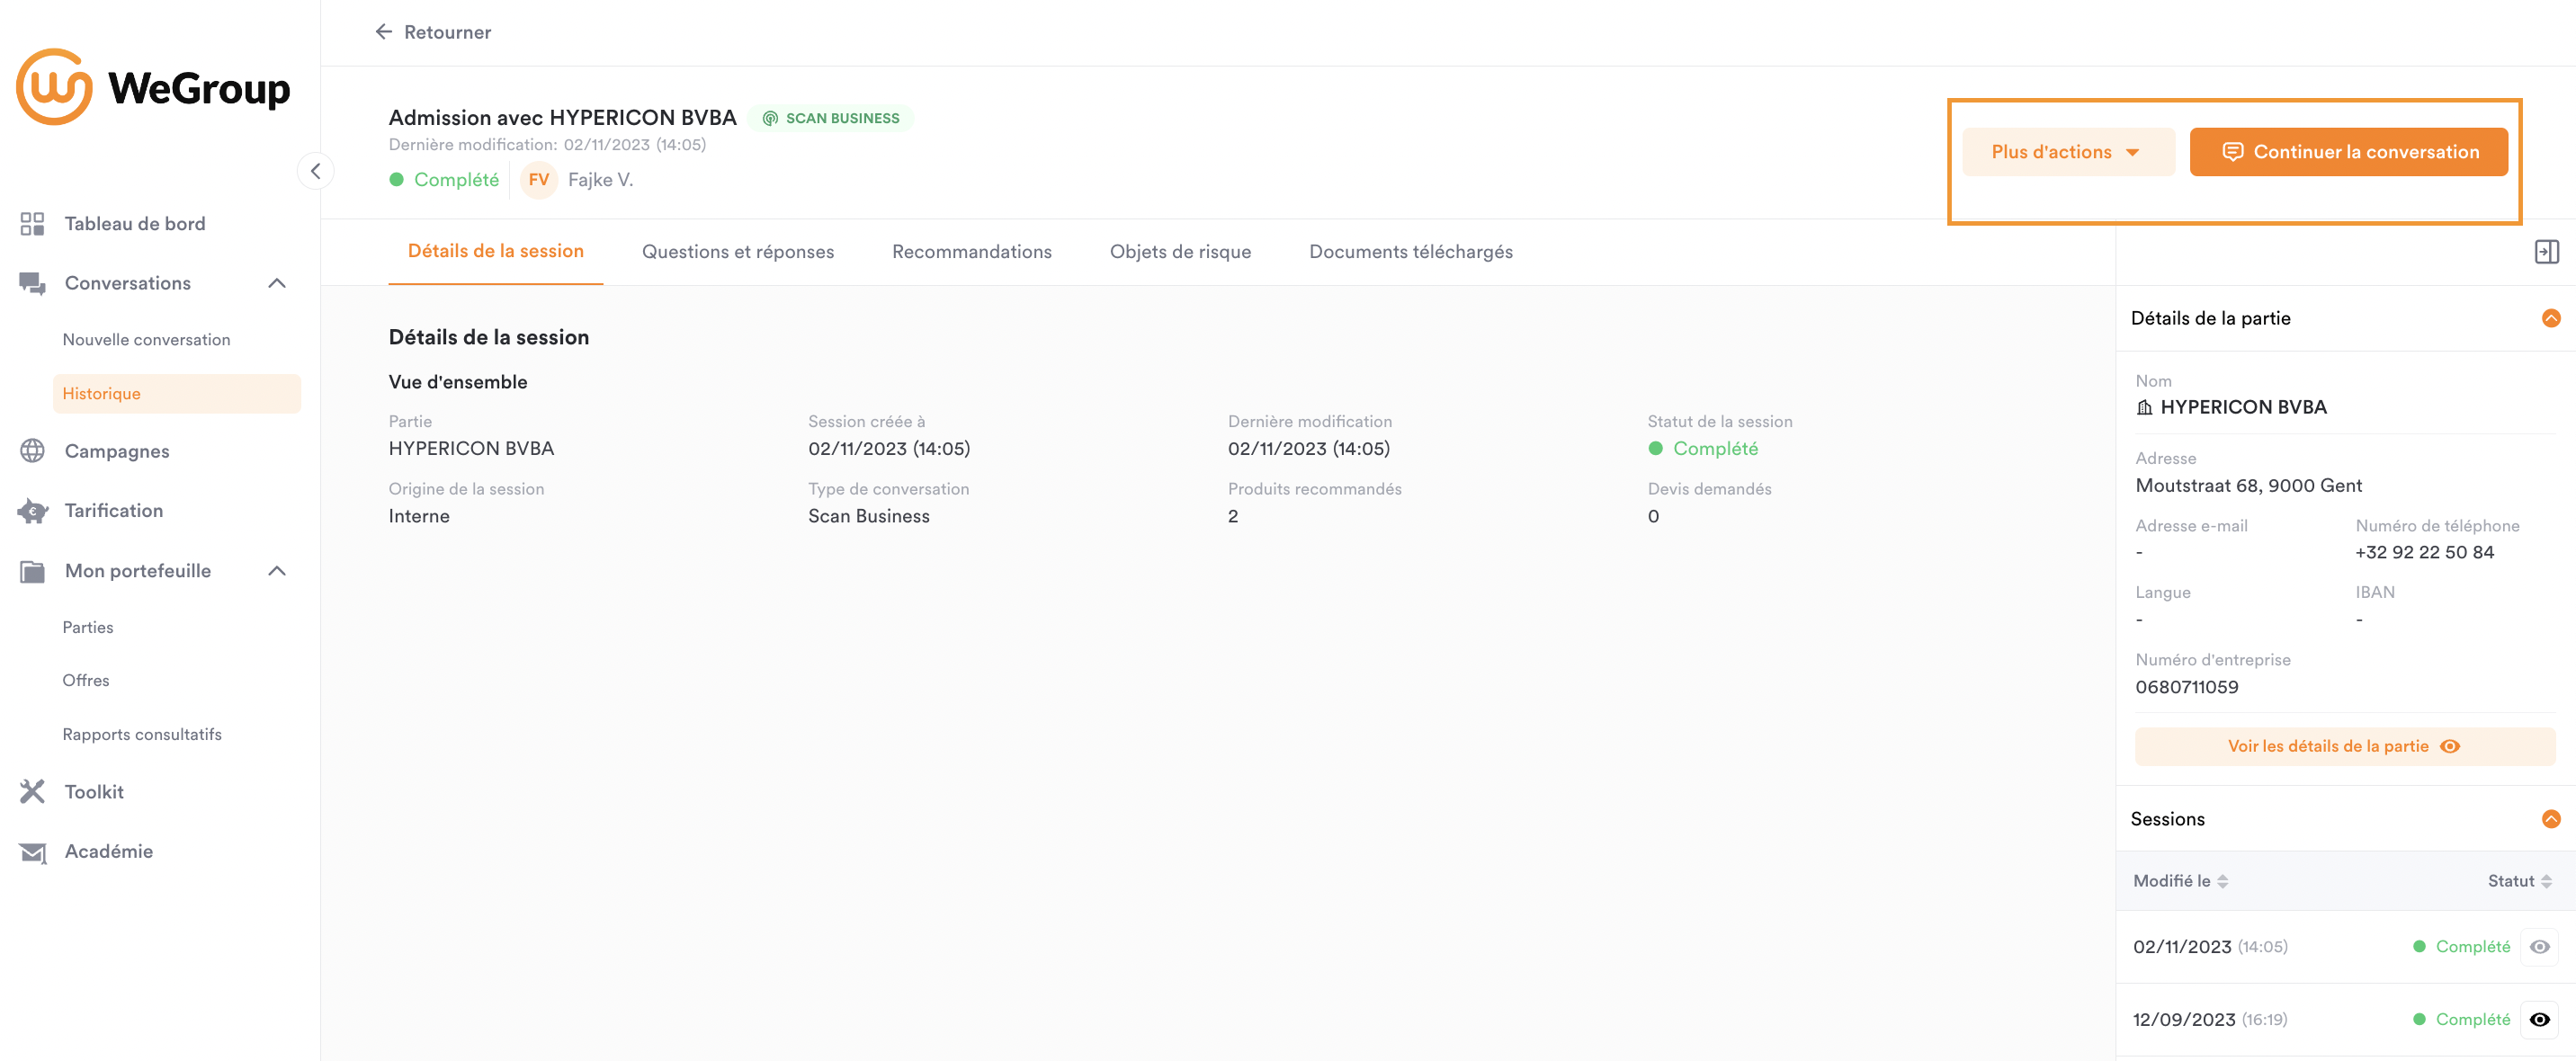The image size is (2576, 1061).
Task: Click the Complété status under Statut de la session
Action: [1703, 449]
